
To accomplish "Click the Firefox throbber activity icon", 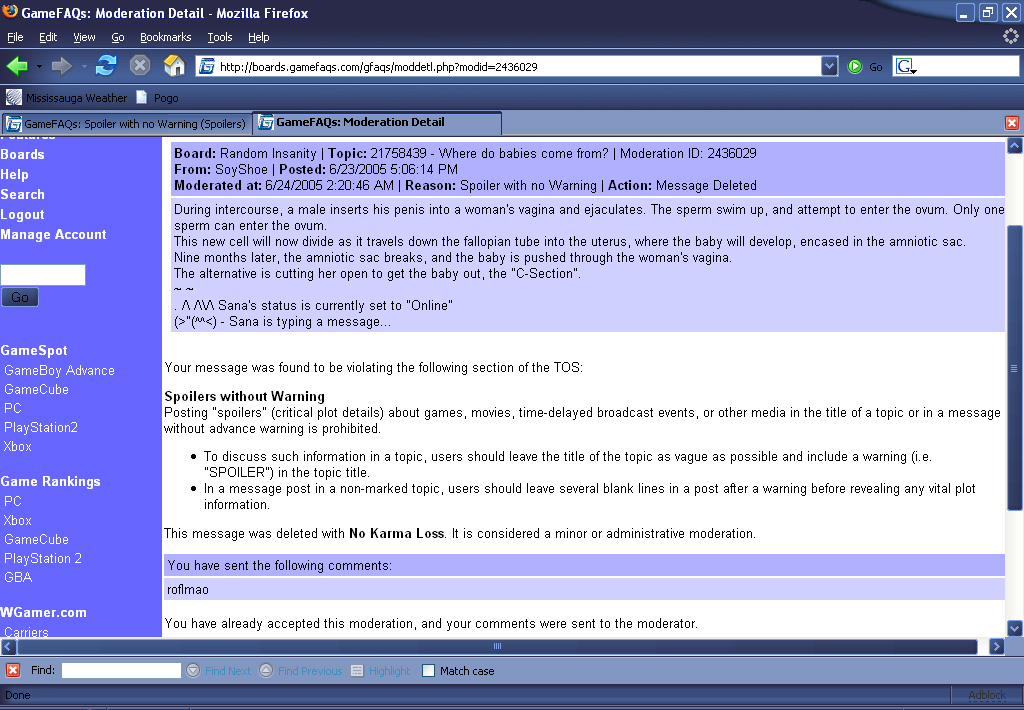I will pos(1010,37).
